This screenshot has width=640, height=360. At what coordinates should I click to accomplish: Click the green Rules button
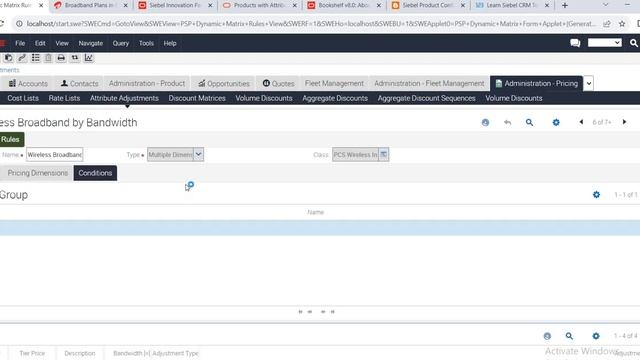click(11, 139)
